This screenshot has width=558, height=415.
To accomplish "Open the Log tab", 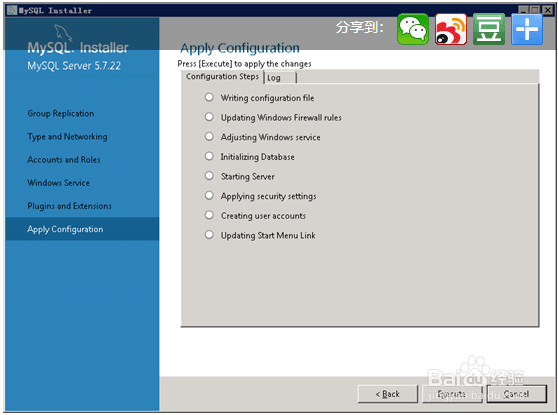I will coord(280,78).
